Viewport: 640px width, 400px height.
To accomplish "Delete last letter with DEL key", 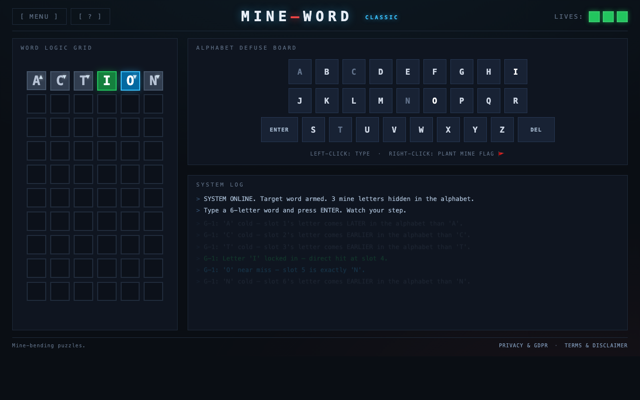I will (x=536, y=129).
